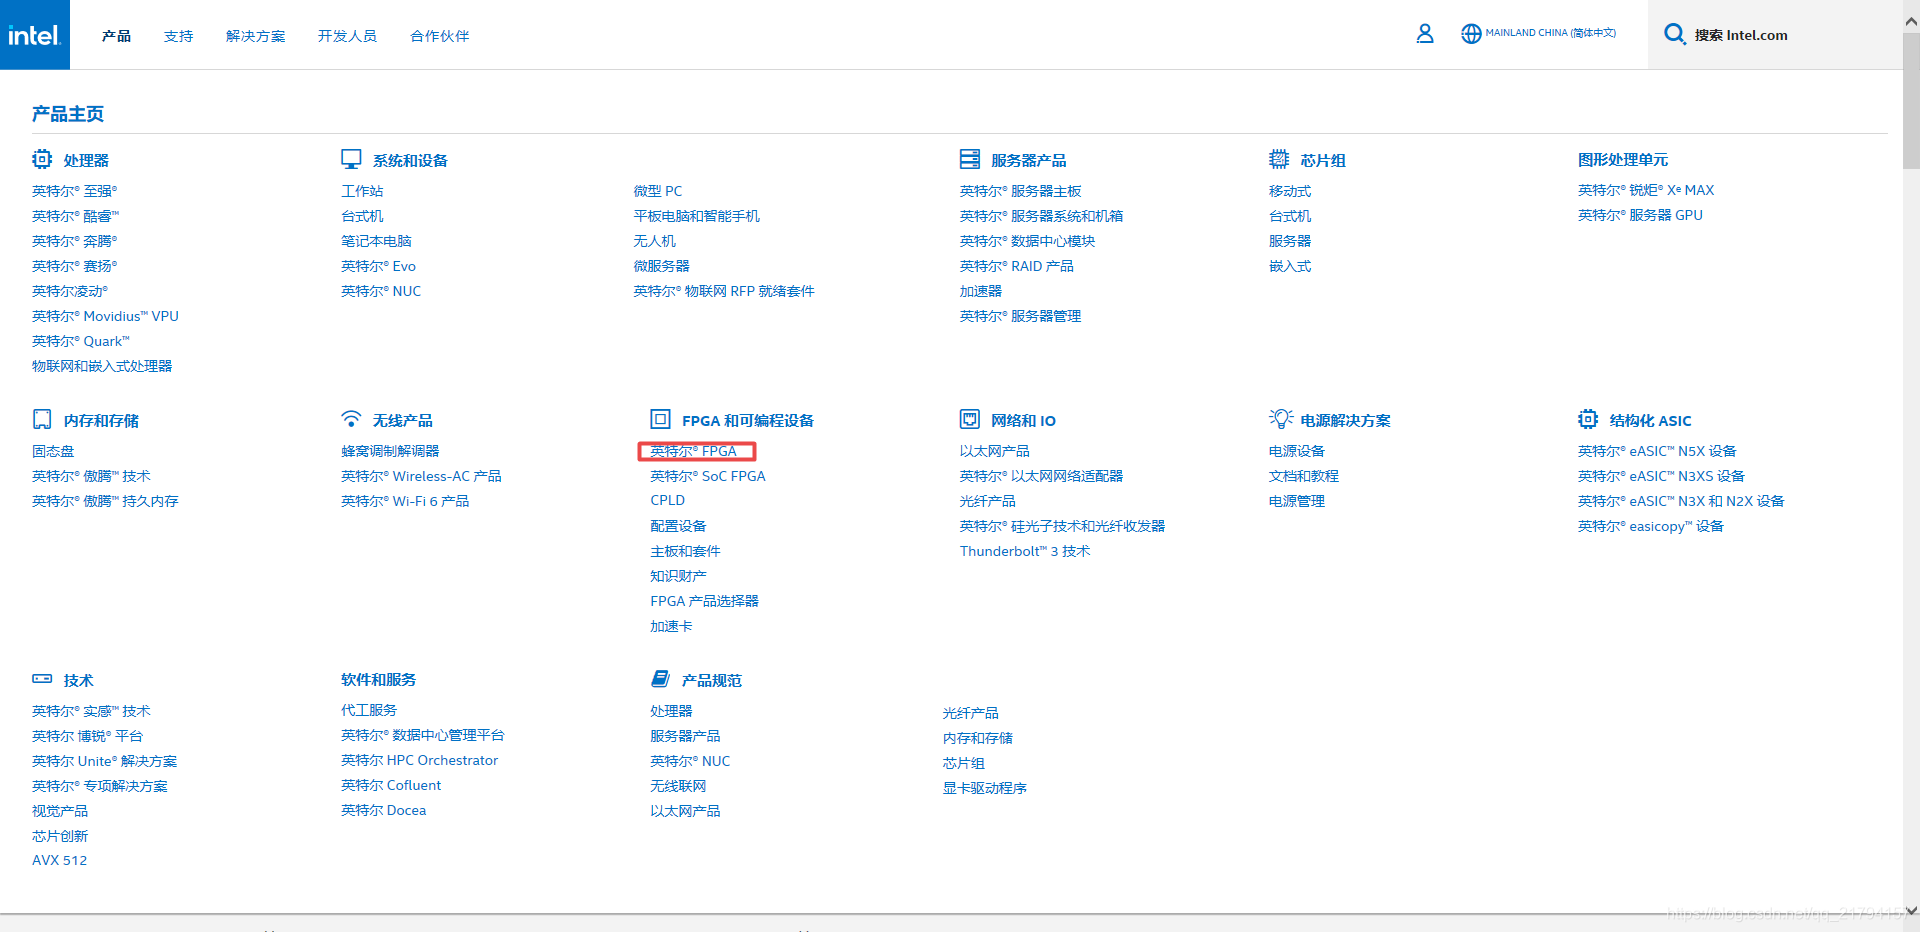Open the 图形处理单元 heading
The height and width of the screenshot is (932, 1920).
1623,159
